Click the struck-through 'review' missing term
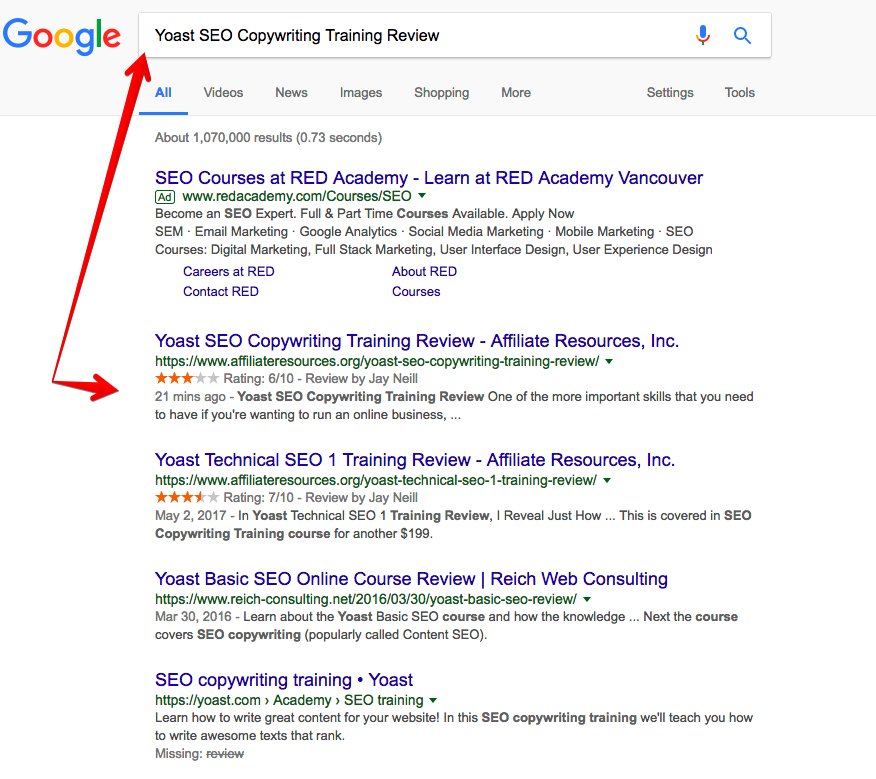Image resolution: width=876 pixels, height=779 pixels. (225, 754)
